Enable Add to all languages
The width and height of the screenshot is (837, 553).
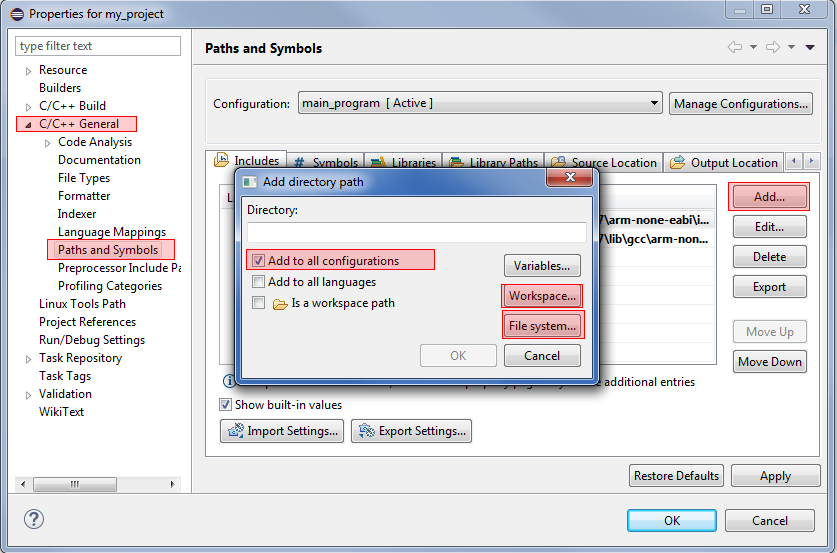click(258, 282)
